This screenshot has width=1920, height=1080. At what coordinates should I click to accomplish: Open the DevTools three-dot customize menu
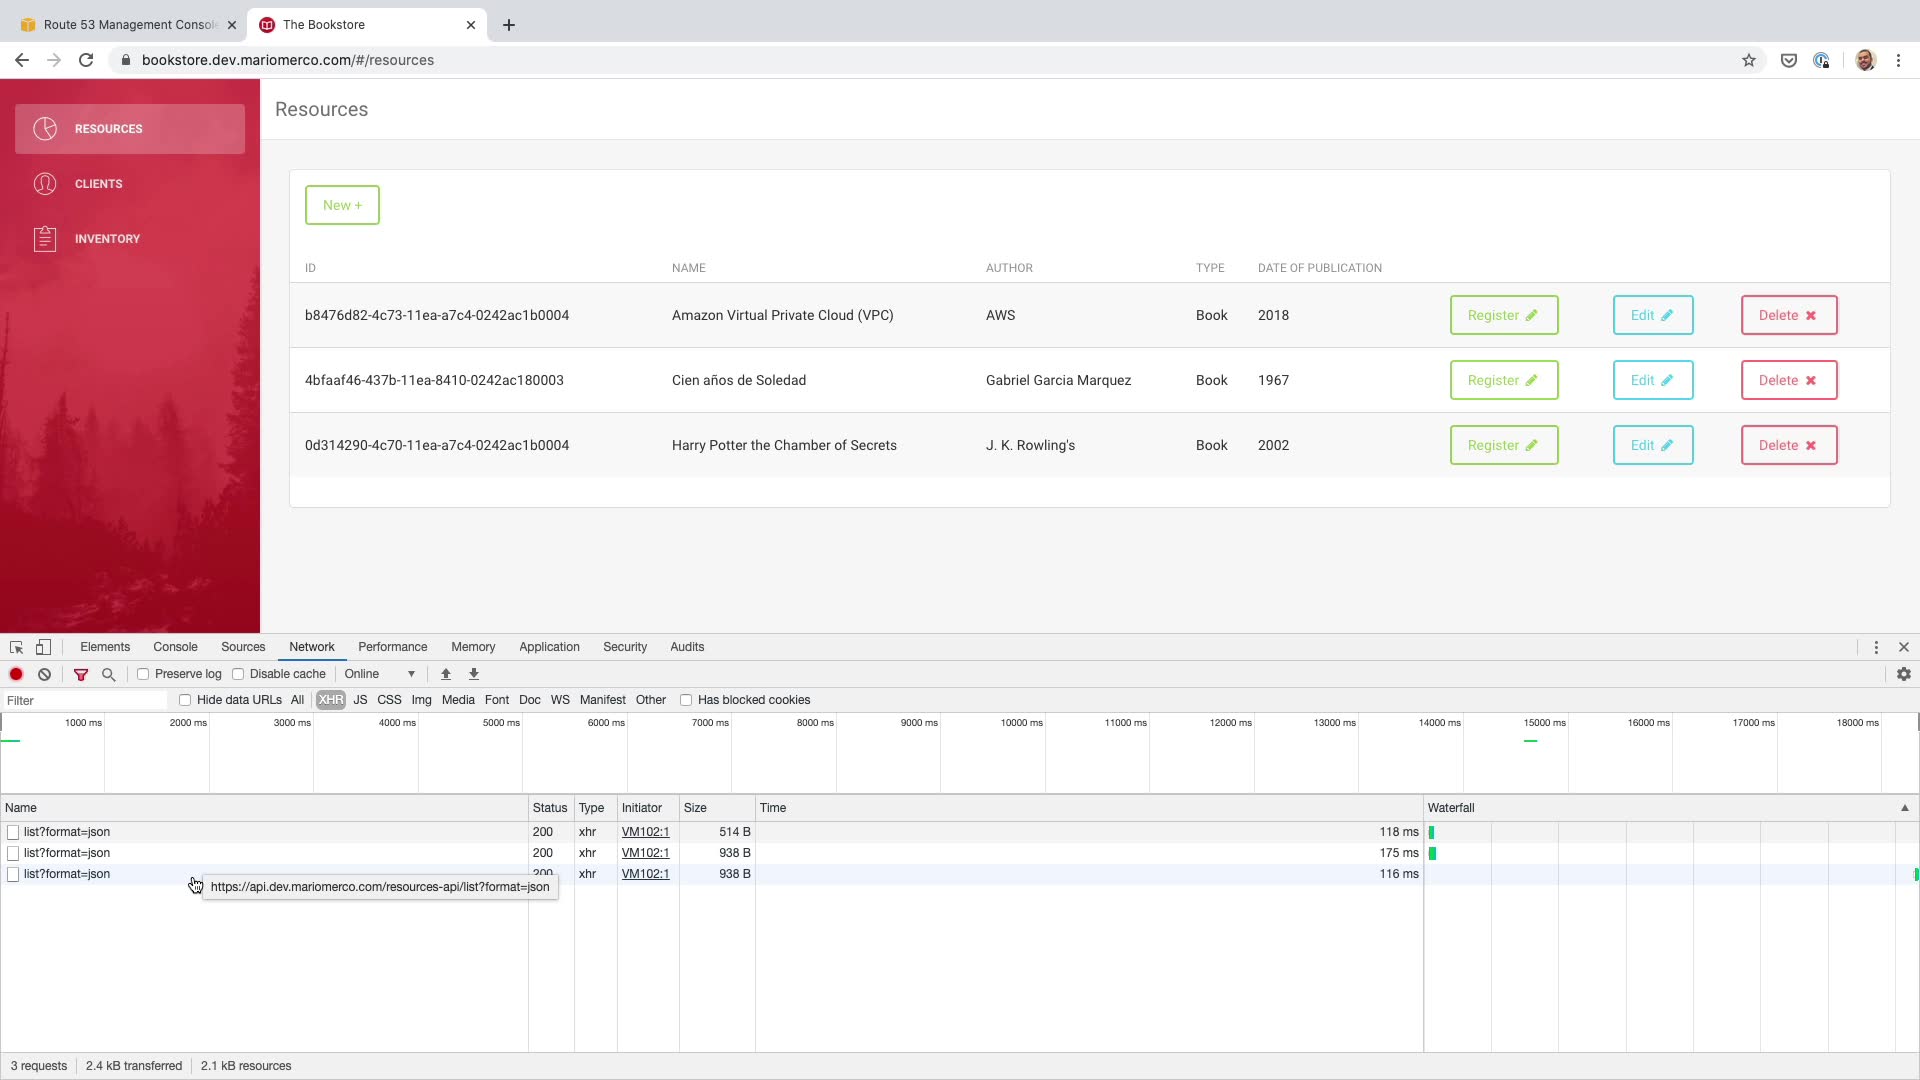coord(1876,647)
